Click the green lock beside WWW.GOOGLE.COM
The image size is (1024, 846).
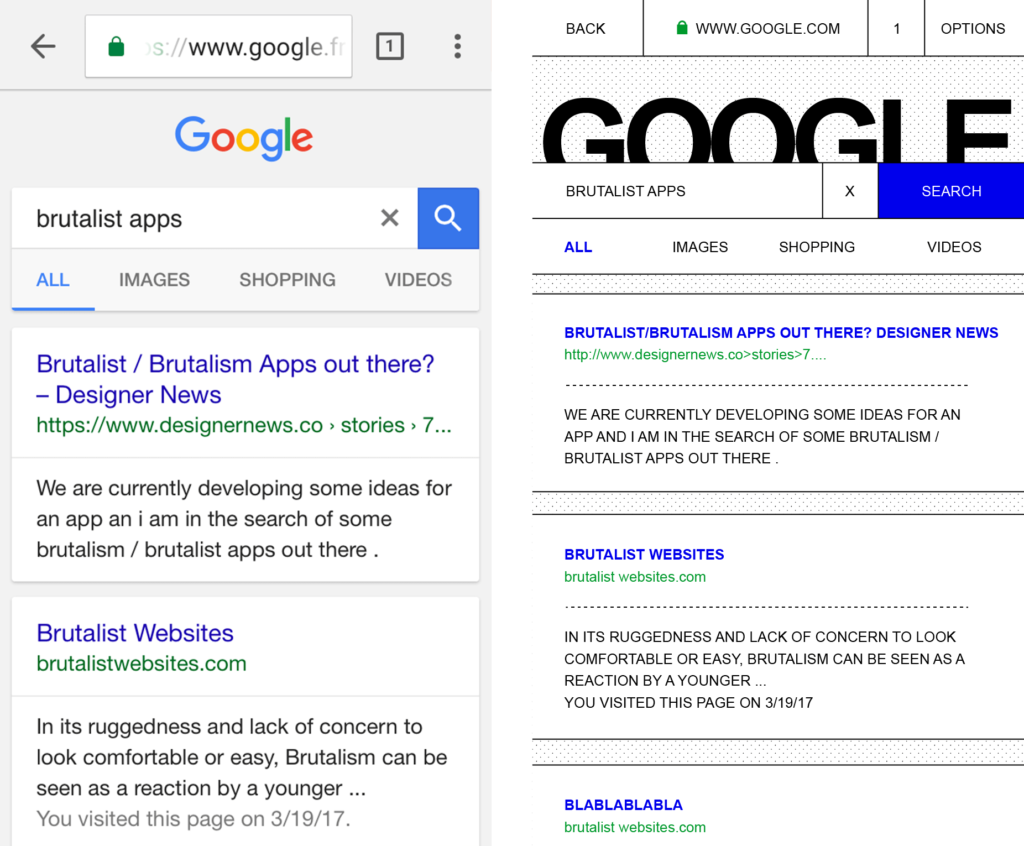pos(682,28)
